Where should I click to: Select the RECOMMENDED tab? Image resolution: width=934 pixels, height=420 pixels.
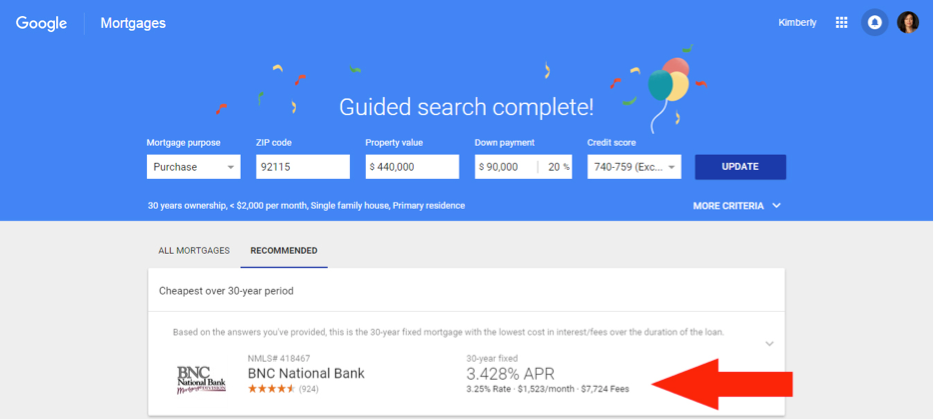click(284, 251)
